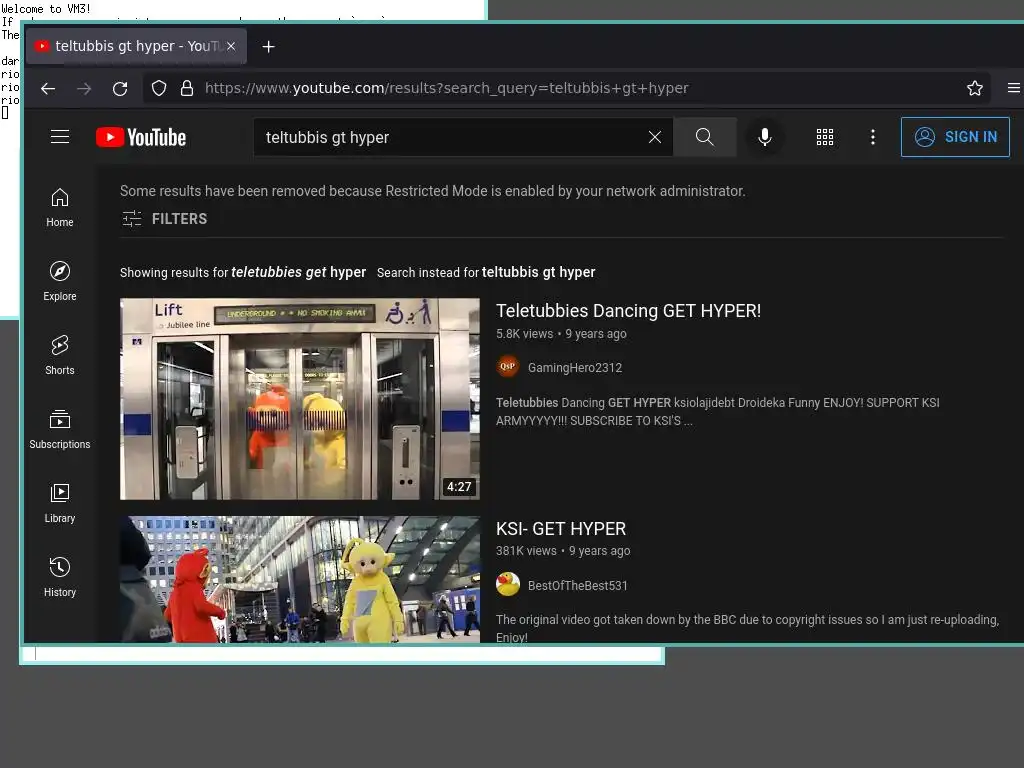Open the KSI- GET HYPER thumbnail

[x=300, y=579]
